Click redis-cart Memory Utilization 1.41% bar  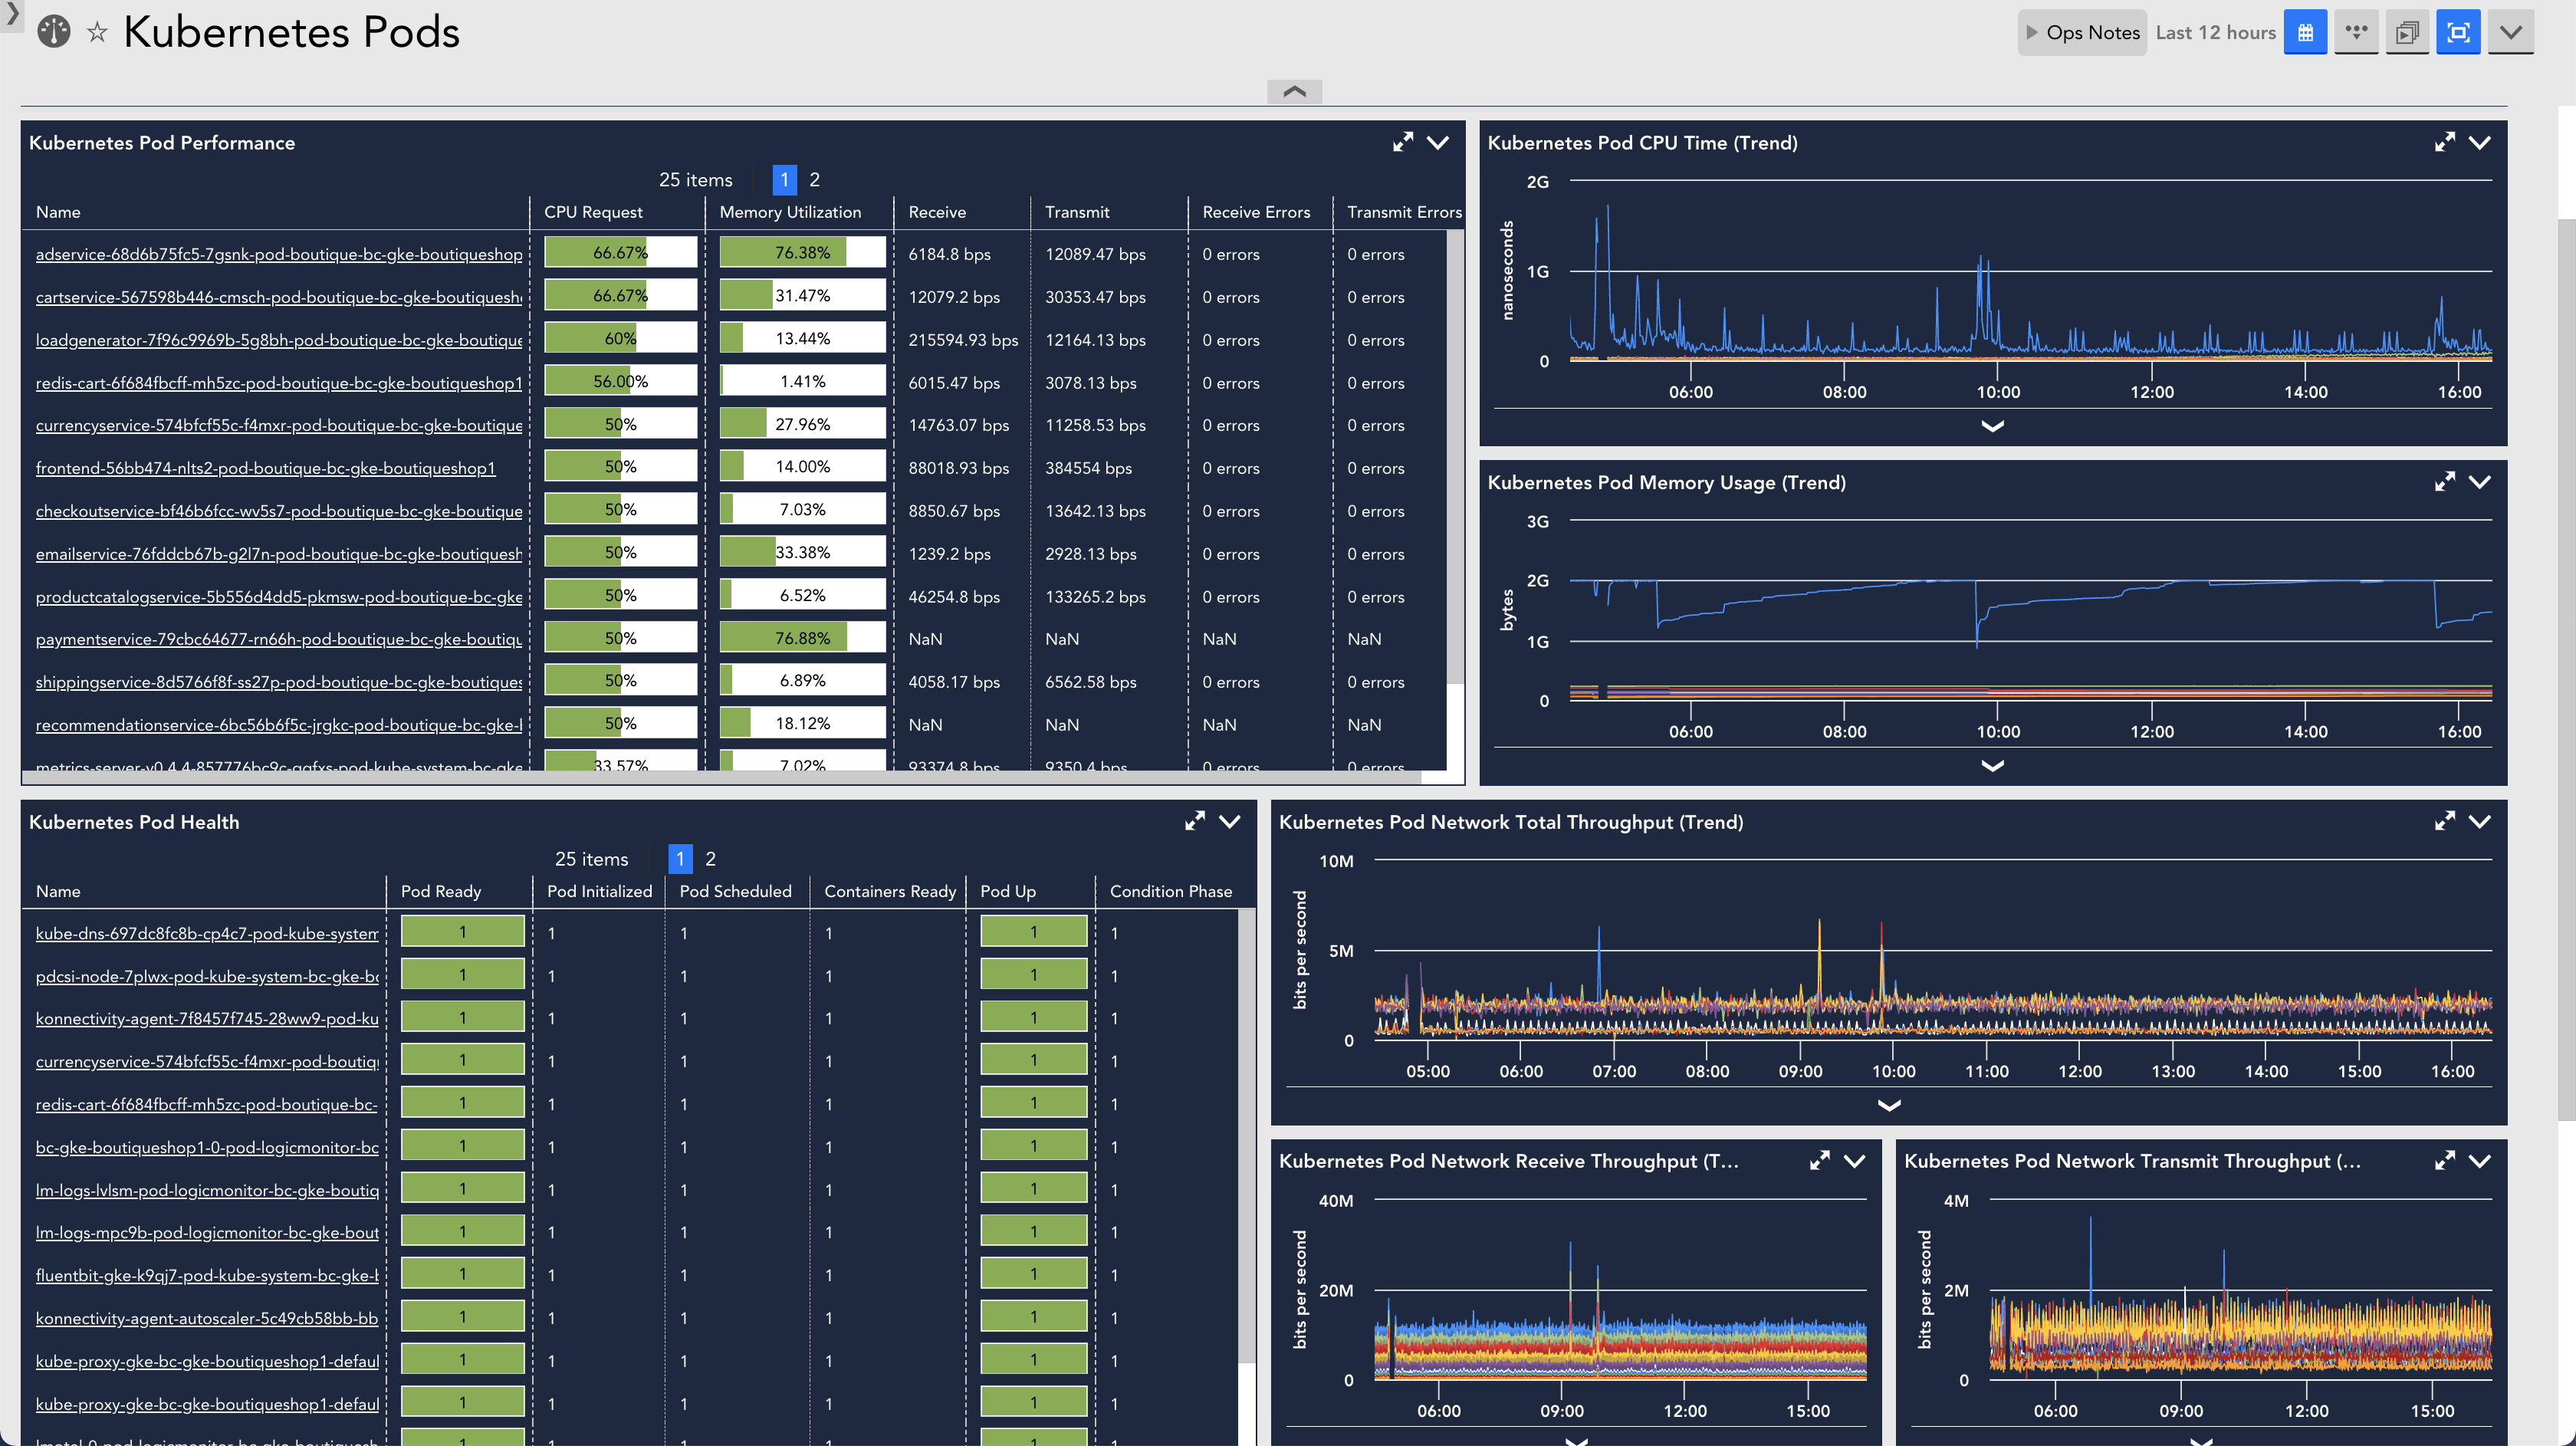[x=802, y=381]
